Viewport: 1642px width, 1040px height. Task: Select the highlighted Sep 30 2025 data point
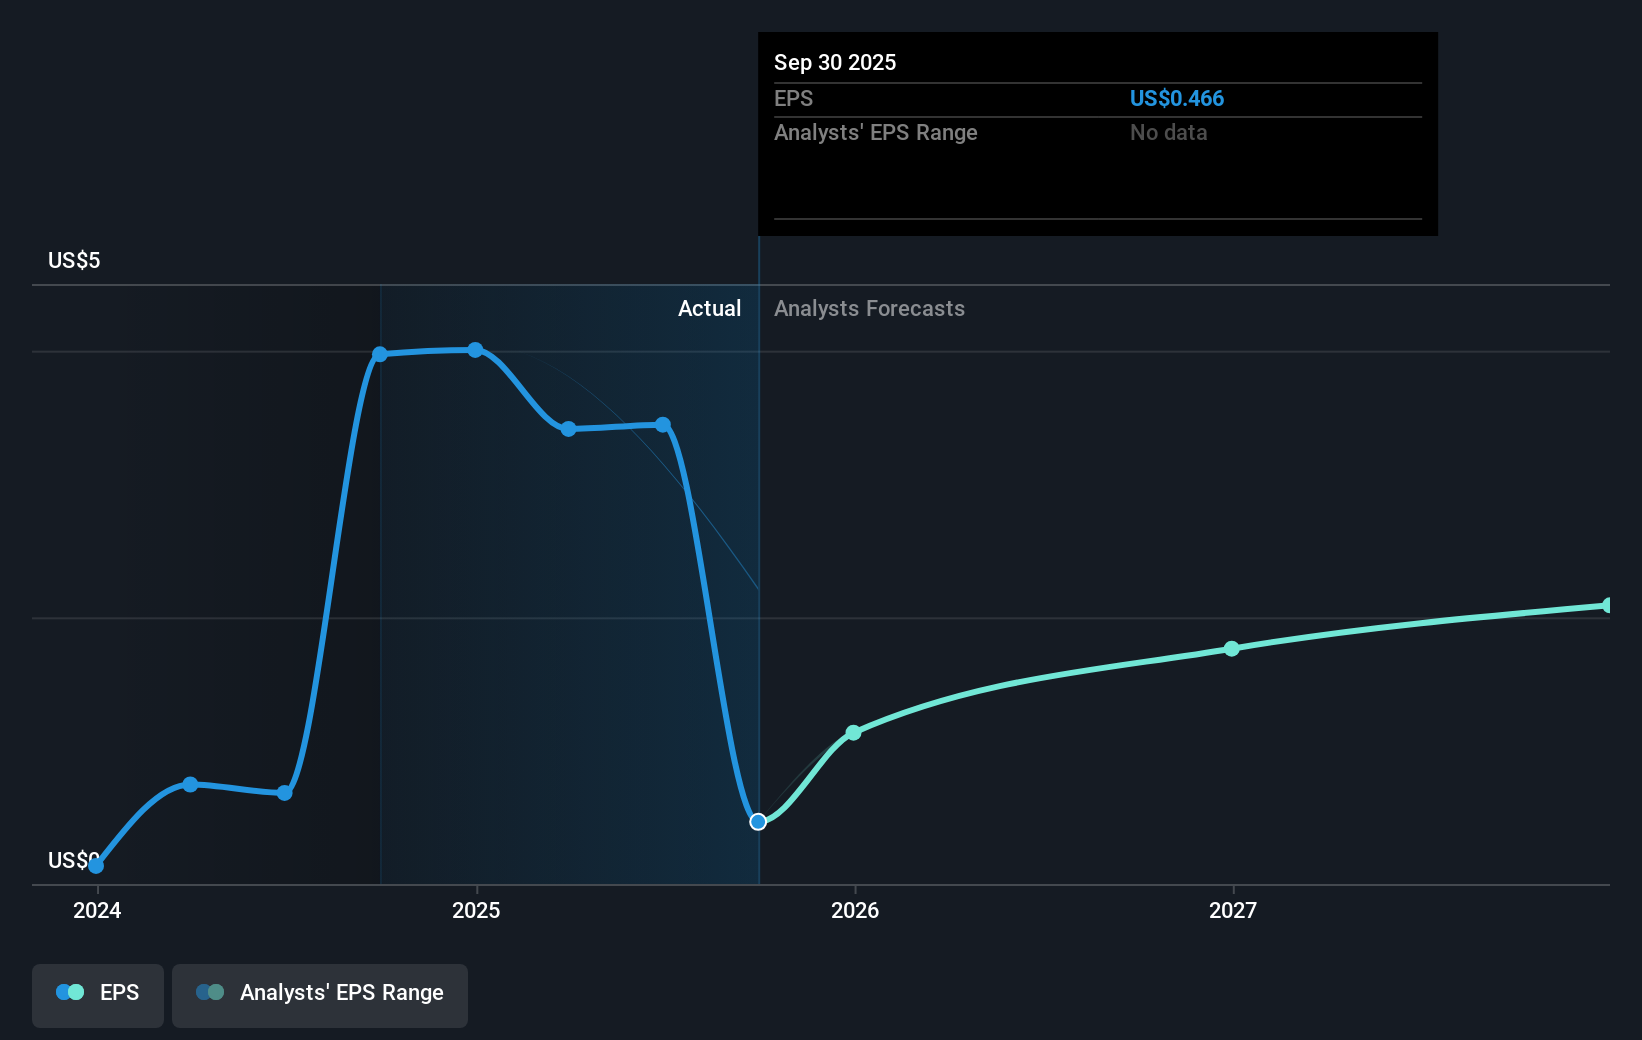758,821
